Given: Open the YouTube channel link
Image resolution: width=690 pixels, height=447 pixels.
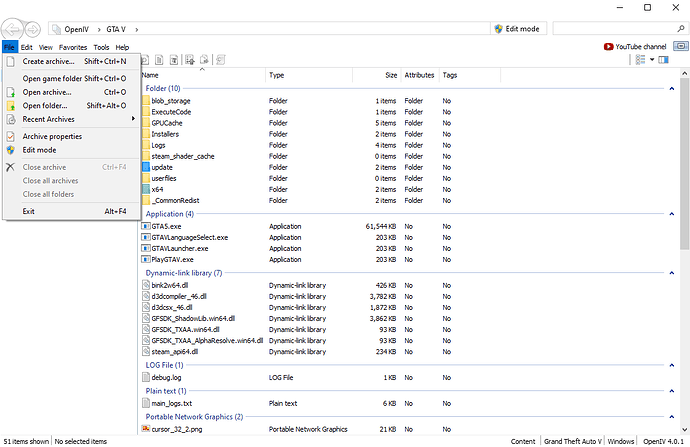Looking at the screenshot, I should click(x=635, y=47).
